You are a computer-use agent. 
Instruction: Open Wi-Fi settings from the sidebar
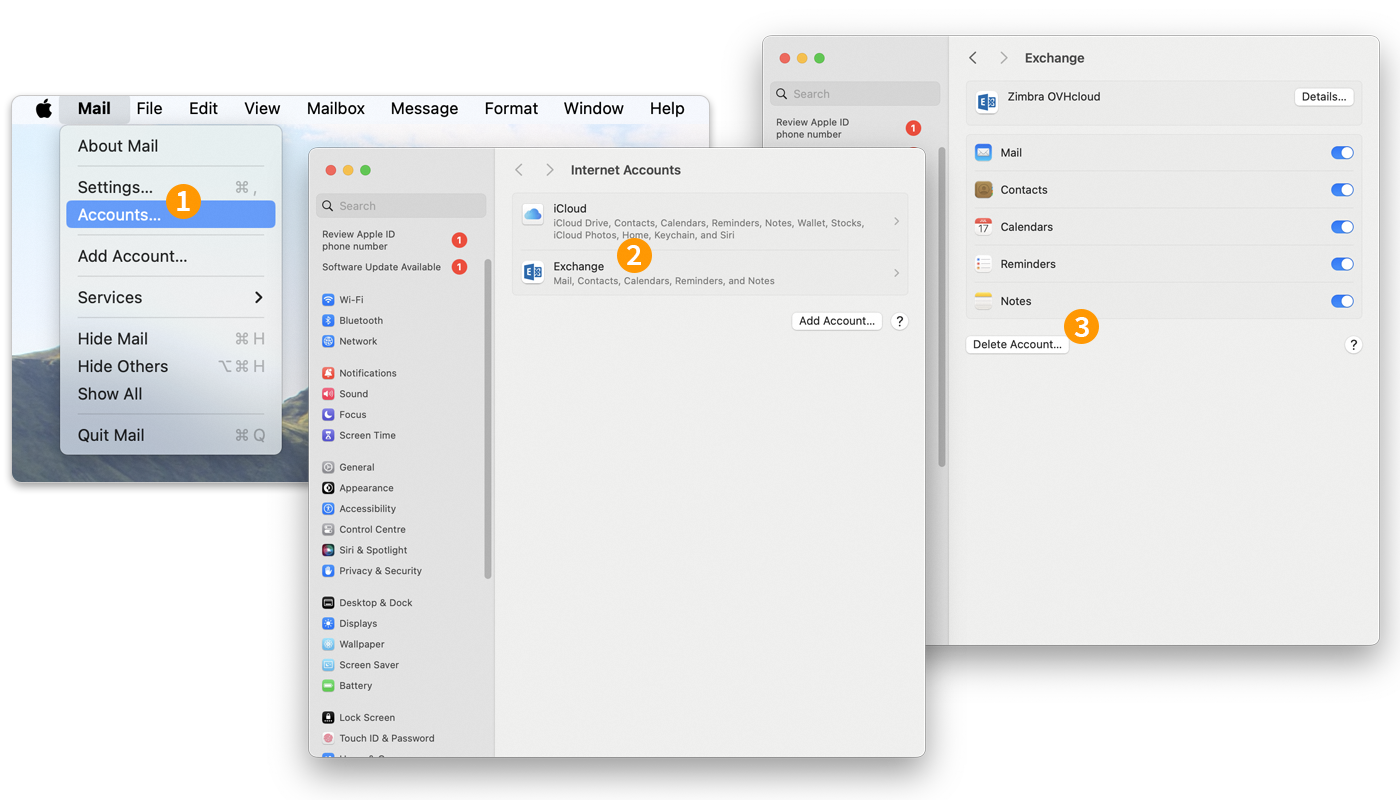tap(359, 298)
